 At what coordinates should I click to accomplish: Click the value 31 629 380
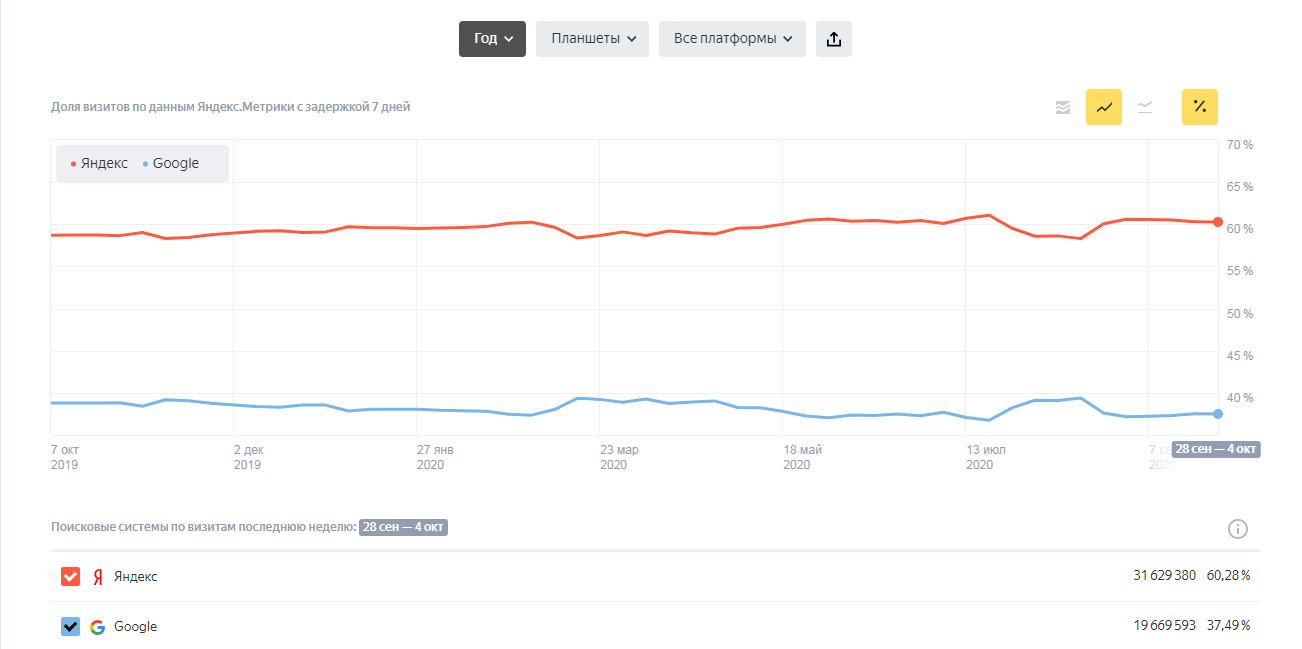point(1164,576)
